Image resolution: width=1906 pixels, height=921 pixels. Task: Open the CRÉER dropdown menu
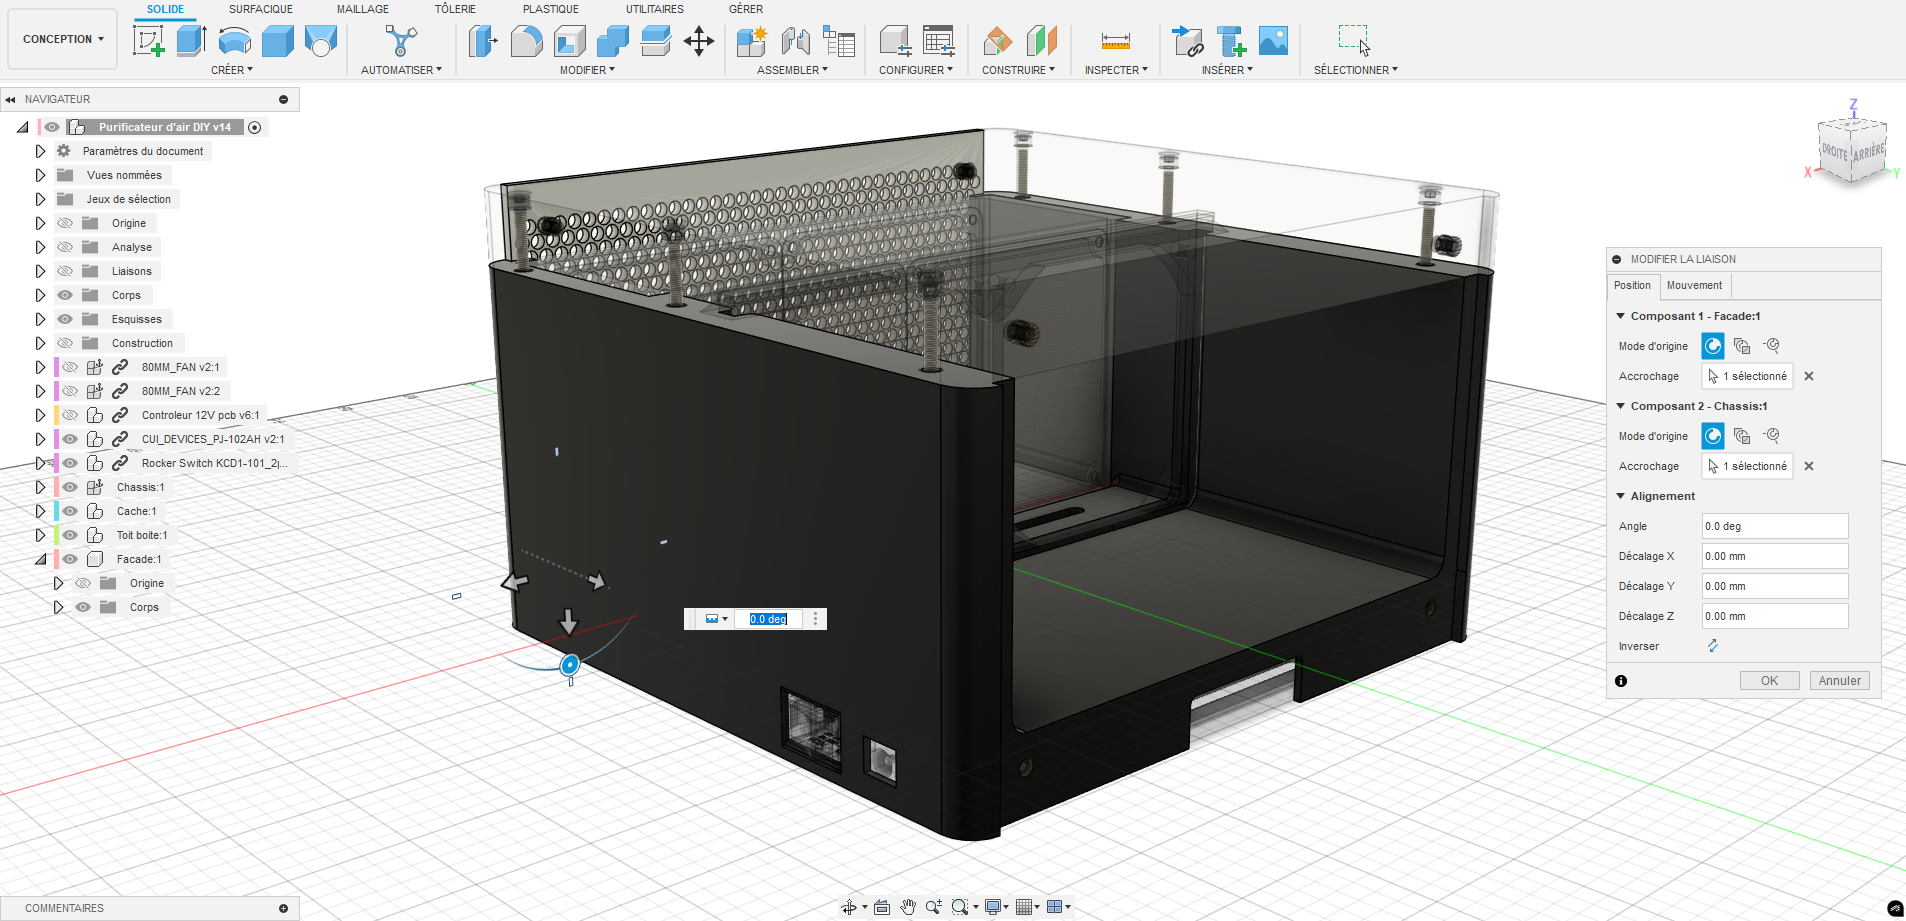click(232, 70)
